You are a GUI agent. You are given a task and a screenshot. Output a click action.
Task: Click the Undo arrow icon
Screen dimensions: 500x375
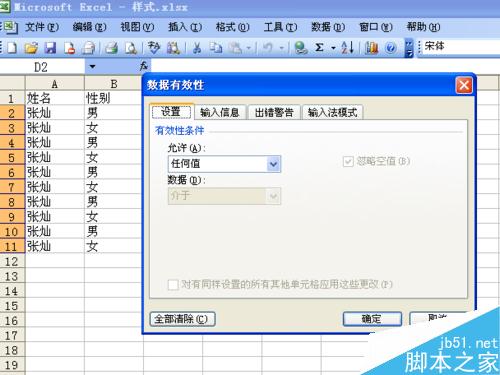267,48
